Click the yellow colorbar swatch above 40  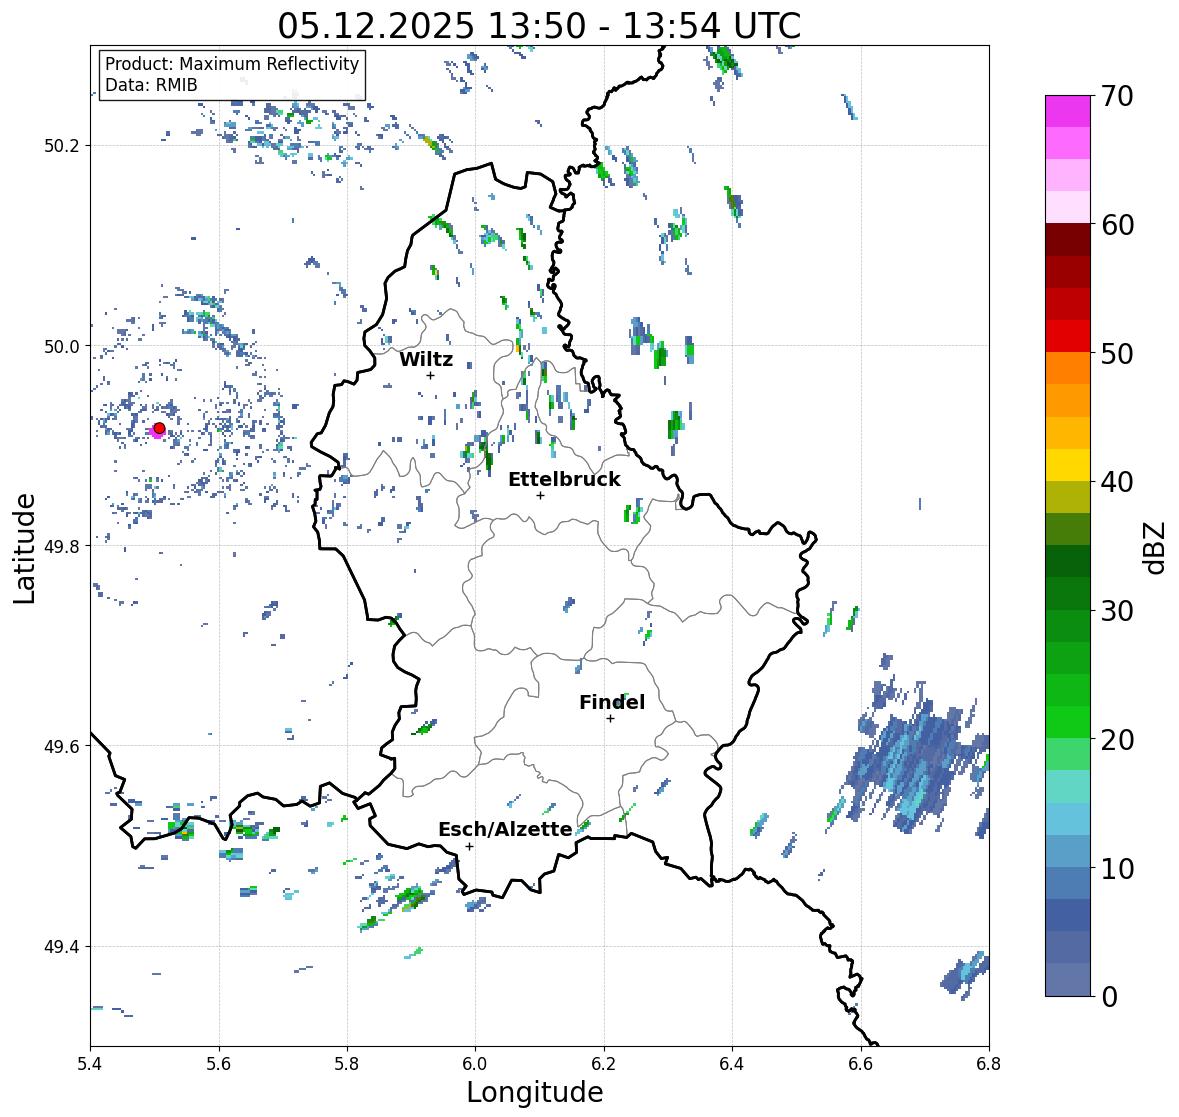(1068, 465)
